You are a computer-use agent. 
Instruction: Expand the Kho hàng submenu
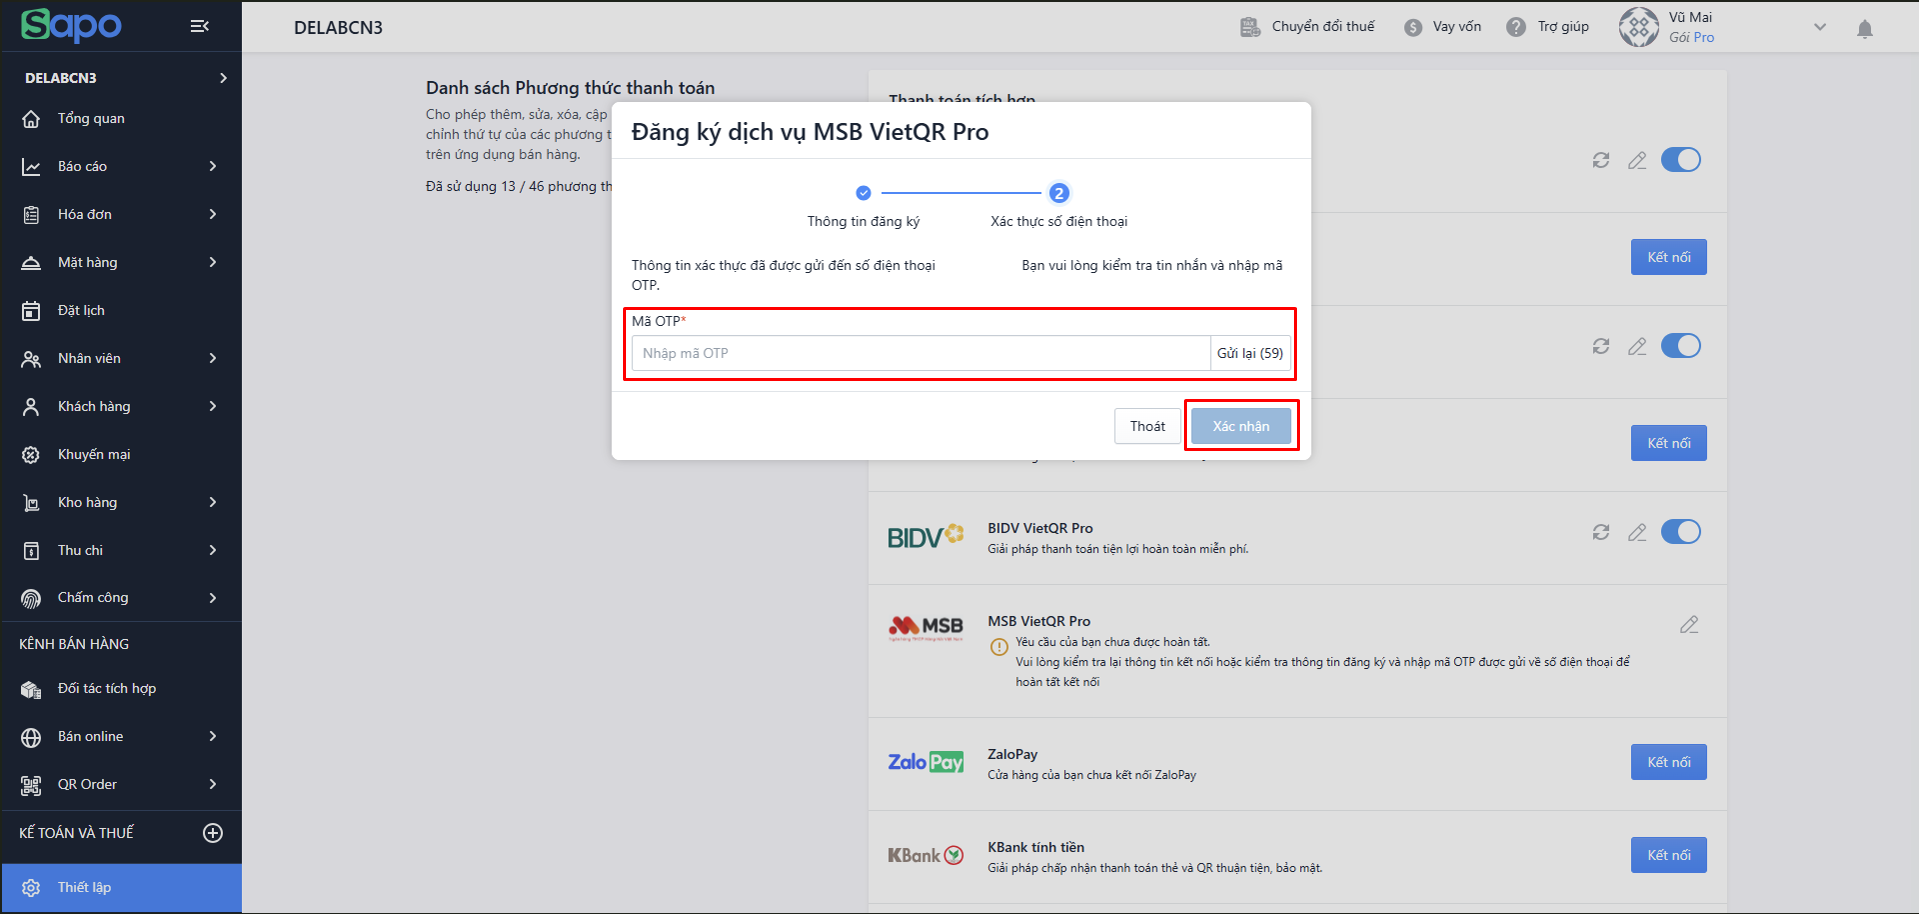click(213, 502)
